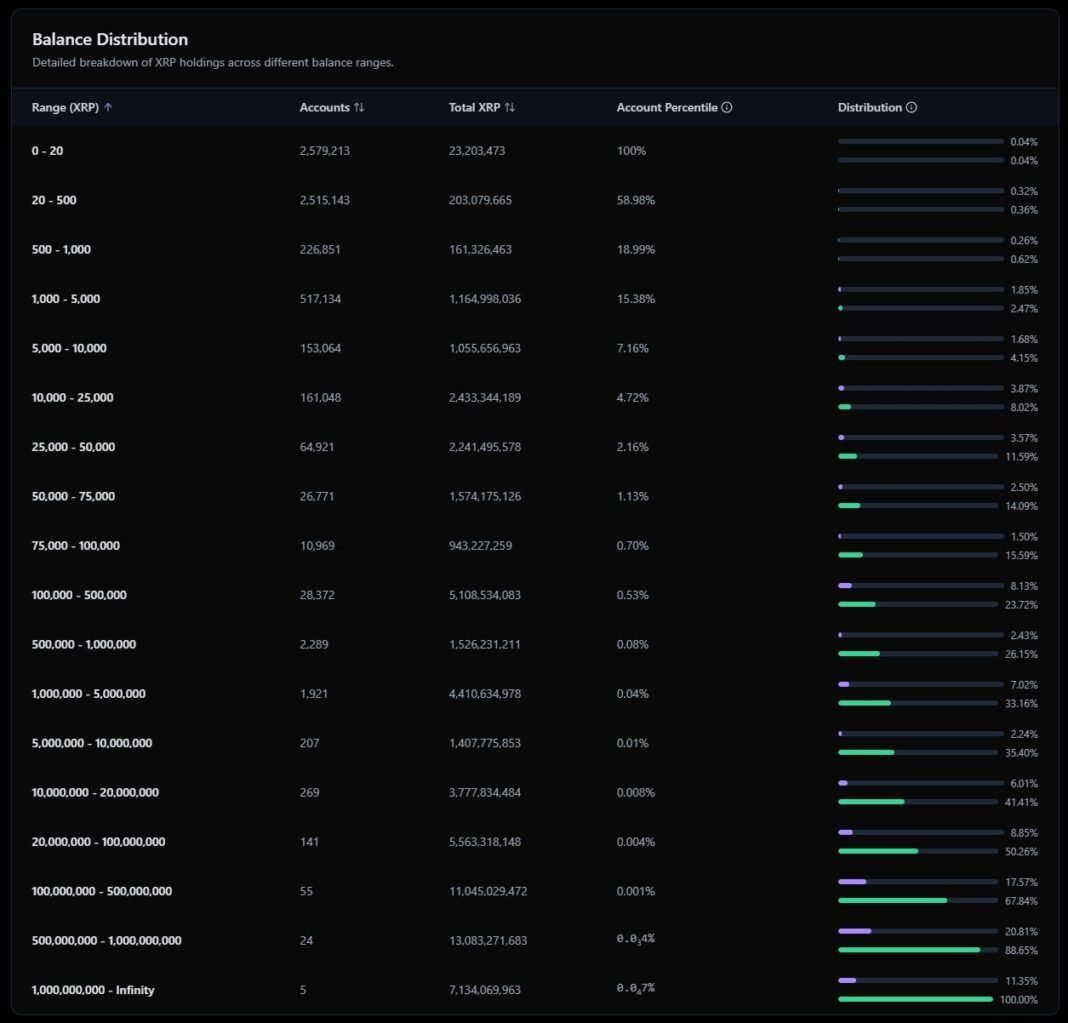This screenshot has width=1068, height=1023.
Task: Click the sort arrow beside Range (XRP)
Action: (x=108, y=108)
